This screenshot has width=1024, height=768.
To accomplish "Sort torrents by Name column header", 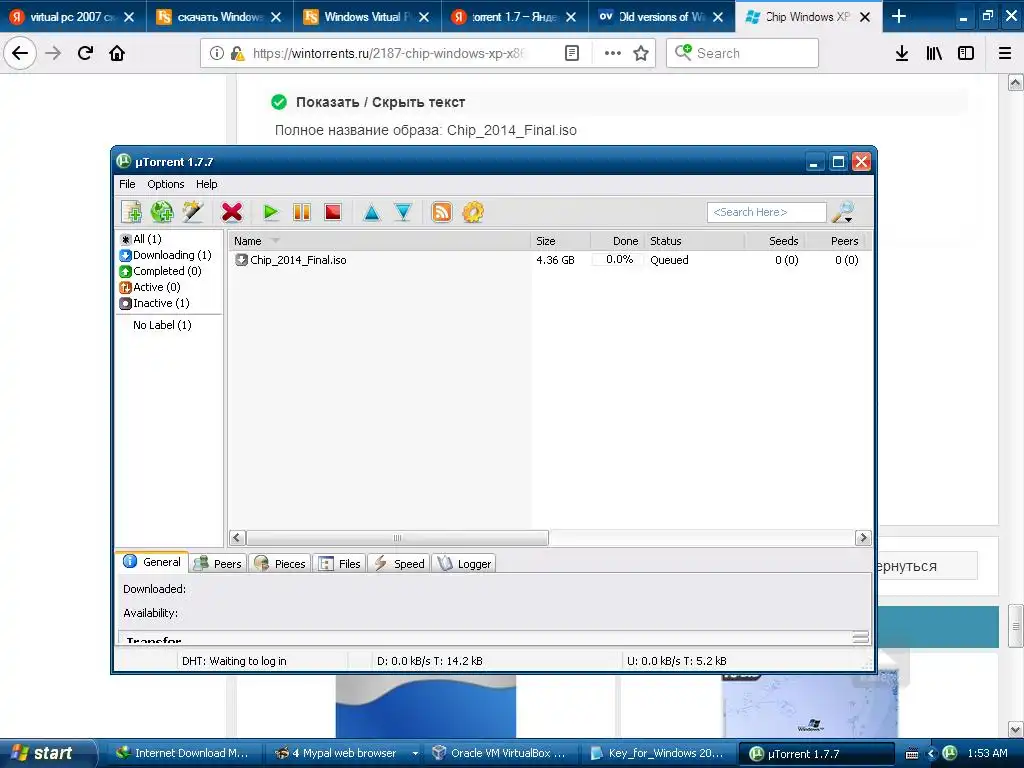I will point(379,241).
